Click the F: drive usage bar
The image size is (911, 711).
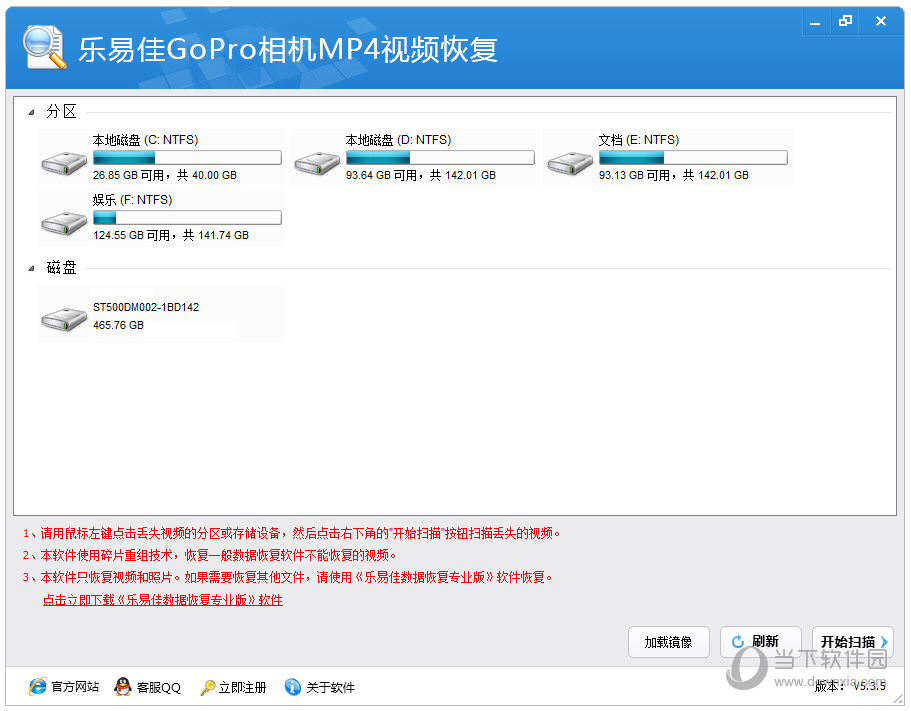pyautogui.click(x=187, y=218)
